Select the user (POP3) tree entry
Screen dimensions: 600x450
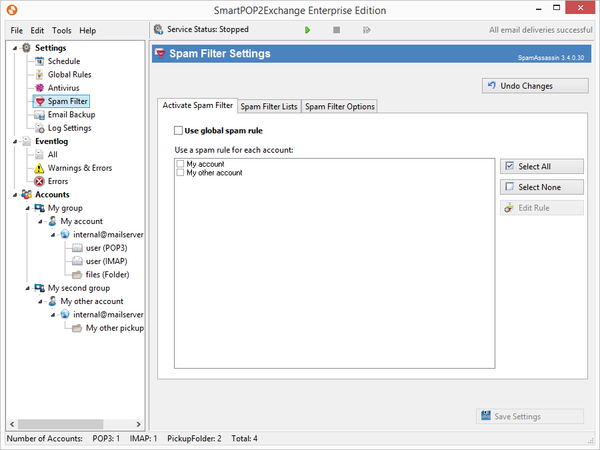[x=106, y=247]
